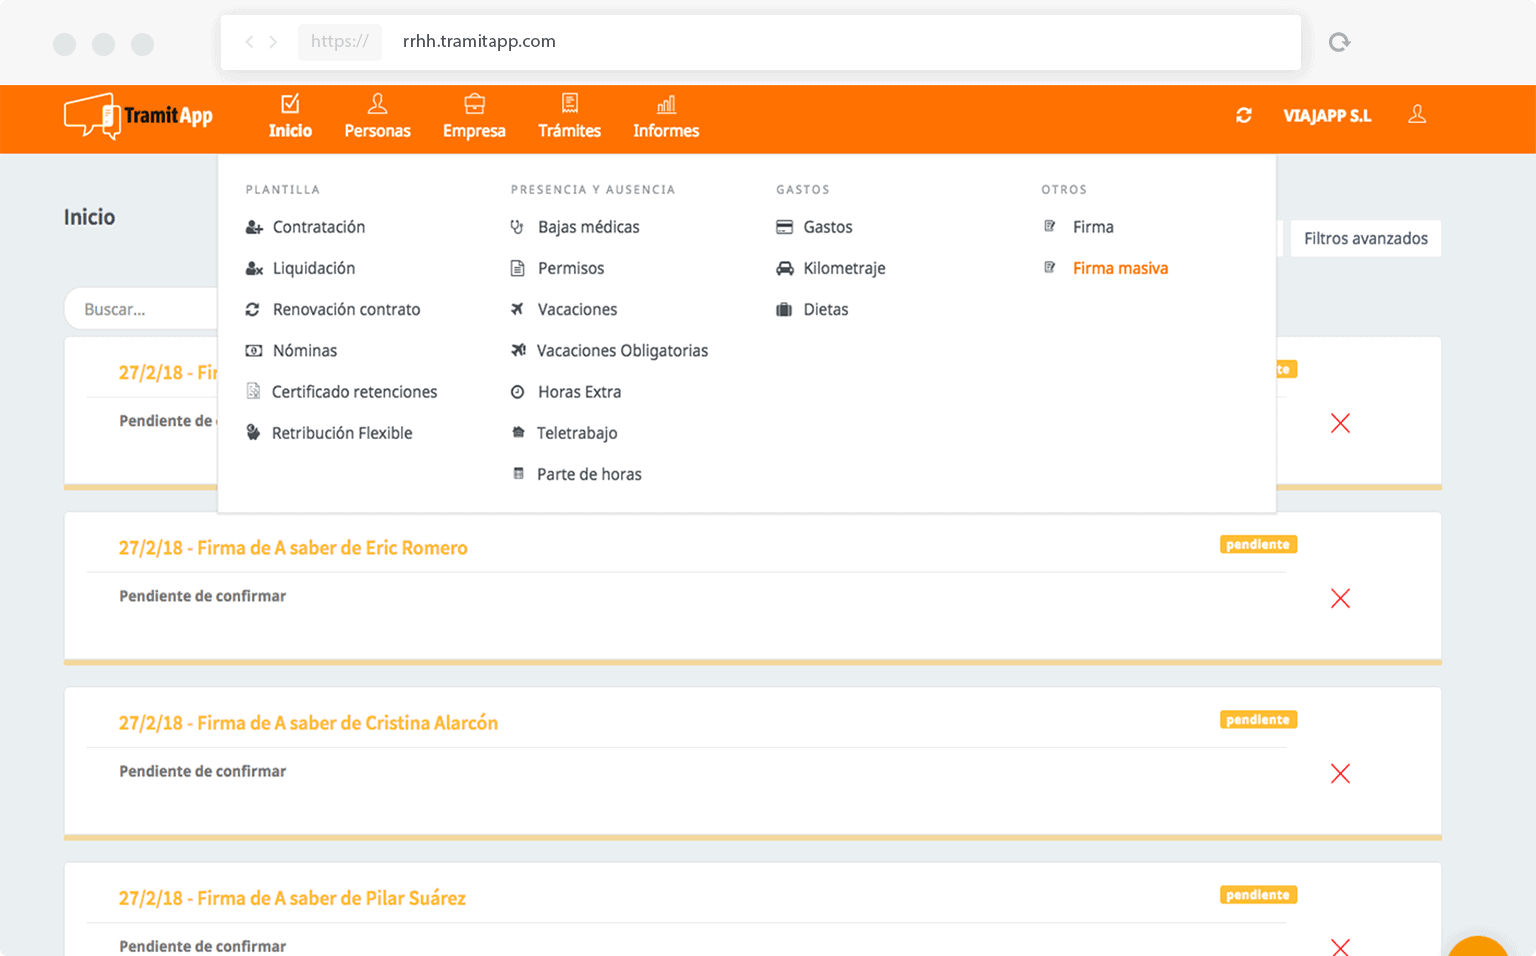Click the Personas person icon
The height and width of the screenshot is (956, 1536).
tap(378, 103)
